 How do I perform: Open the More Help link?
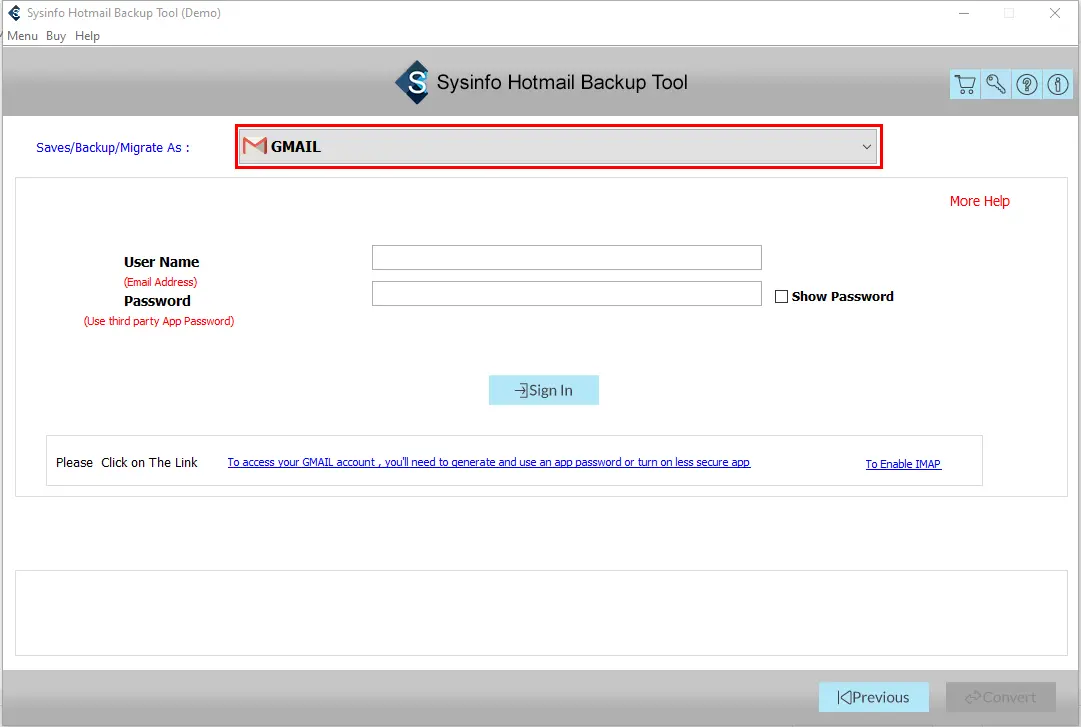979,201
